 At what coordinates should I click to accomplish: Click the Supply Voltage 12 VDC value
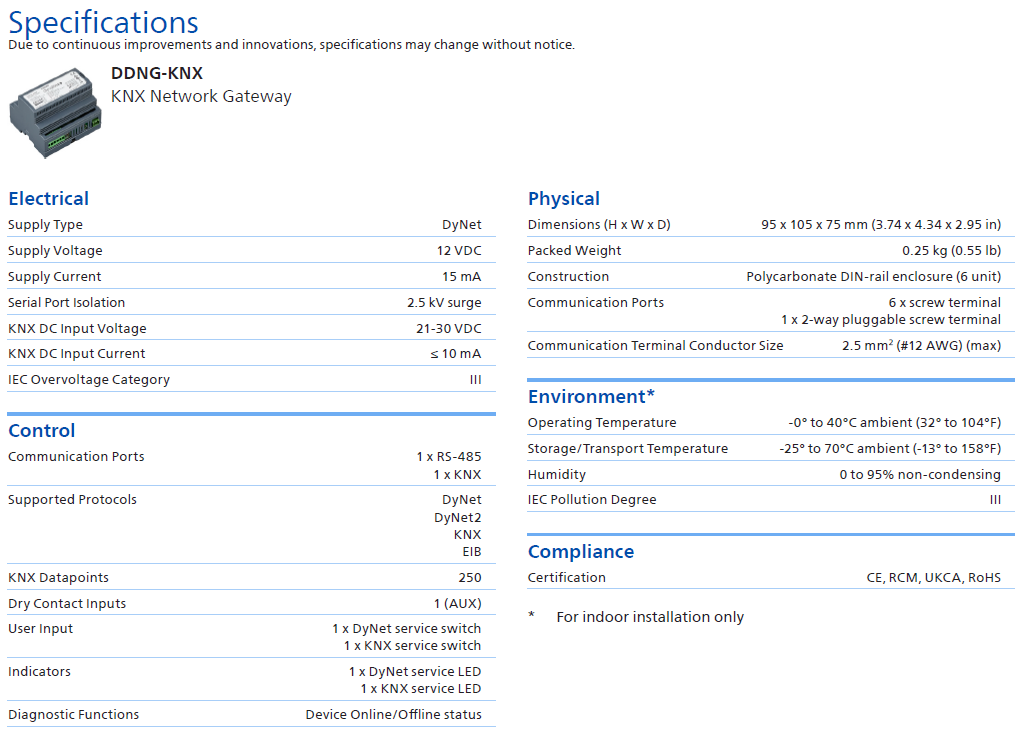tap(458, 251)
